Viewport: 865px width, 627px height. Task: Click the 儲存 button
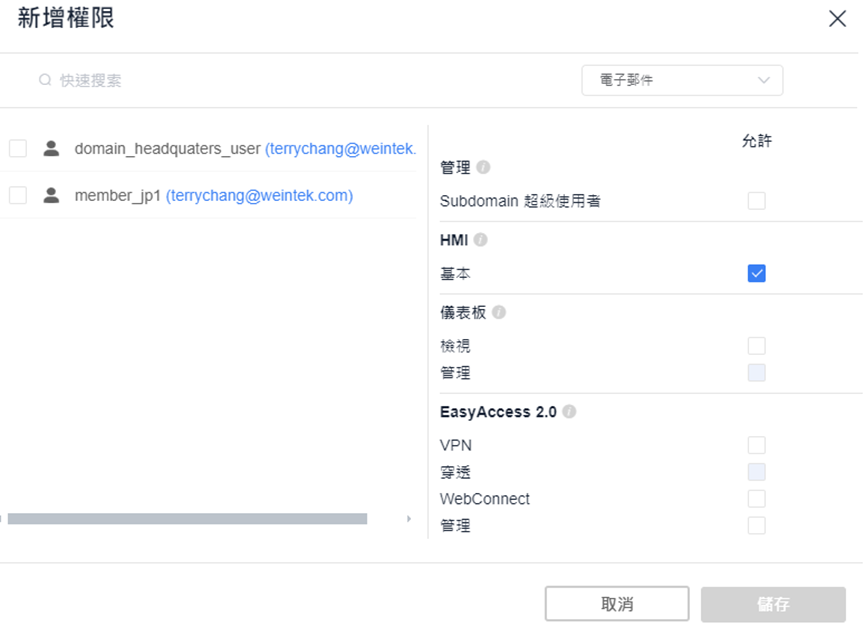pos(773,604)
